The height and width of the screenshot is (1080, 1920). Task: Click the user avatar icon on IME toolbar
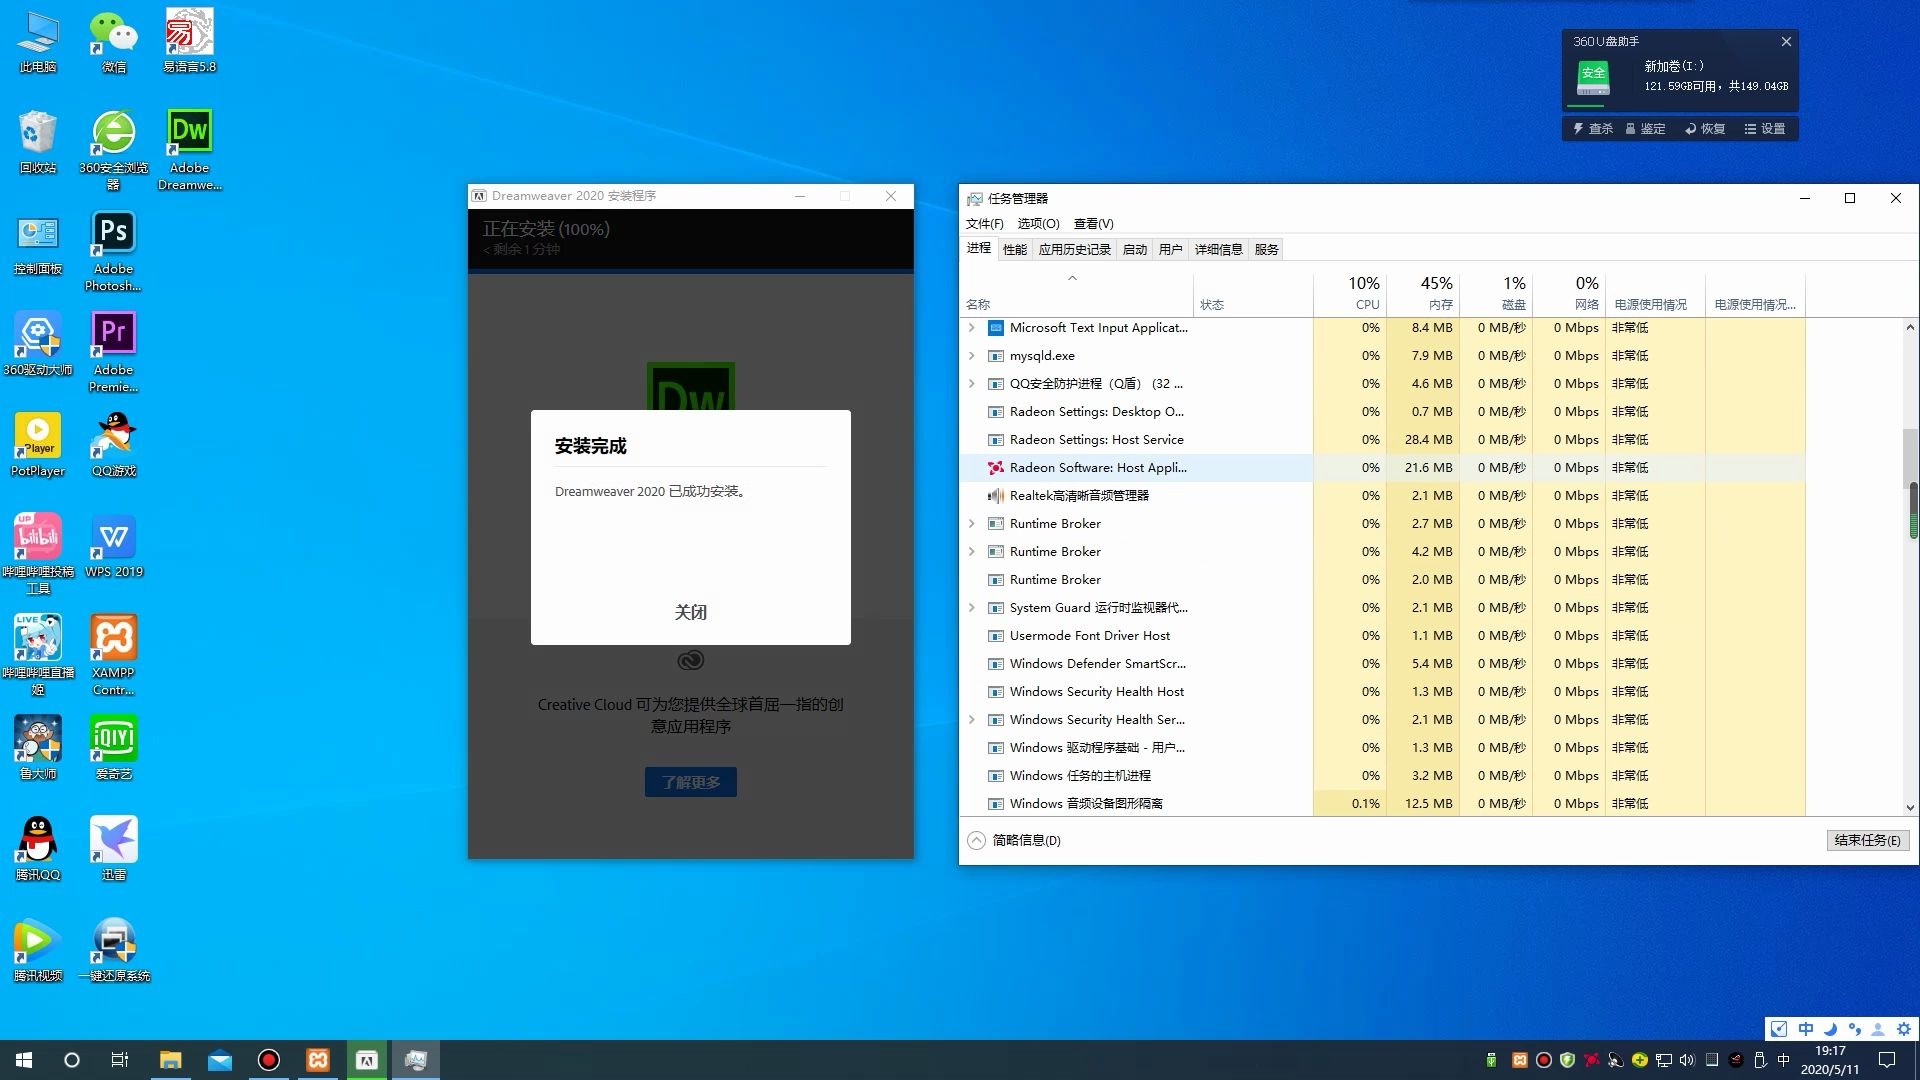(1878, 1028)
